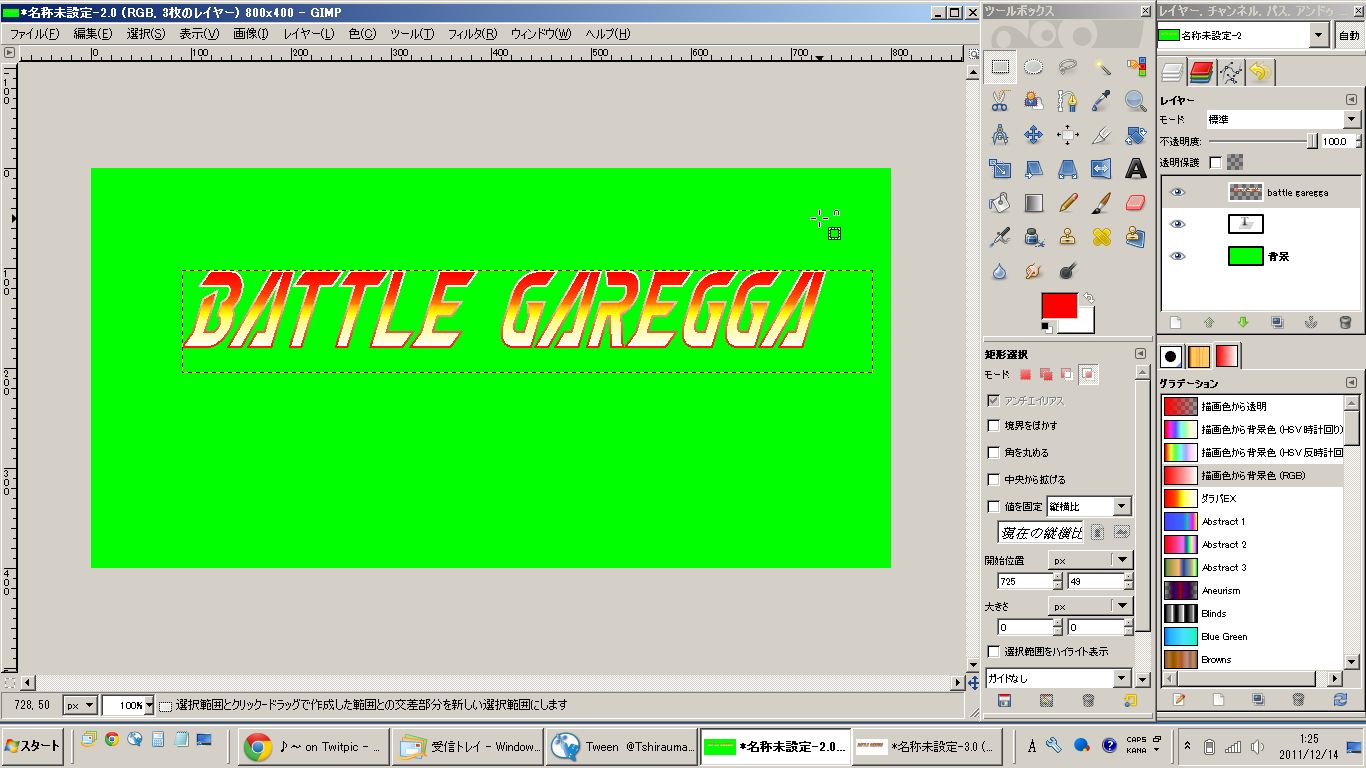1366x768 pixels.
Task: Enable the 透明保護 lock checkbox
Action: point(1216,162)
